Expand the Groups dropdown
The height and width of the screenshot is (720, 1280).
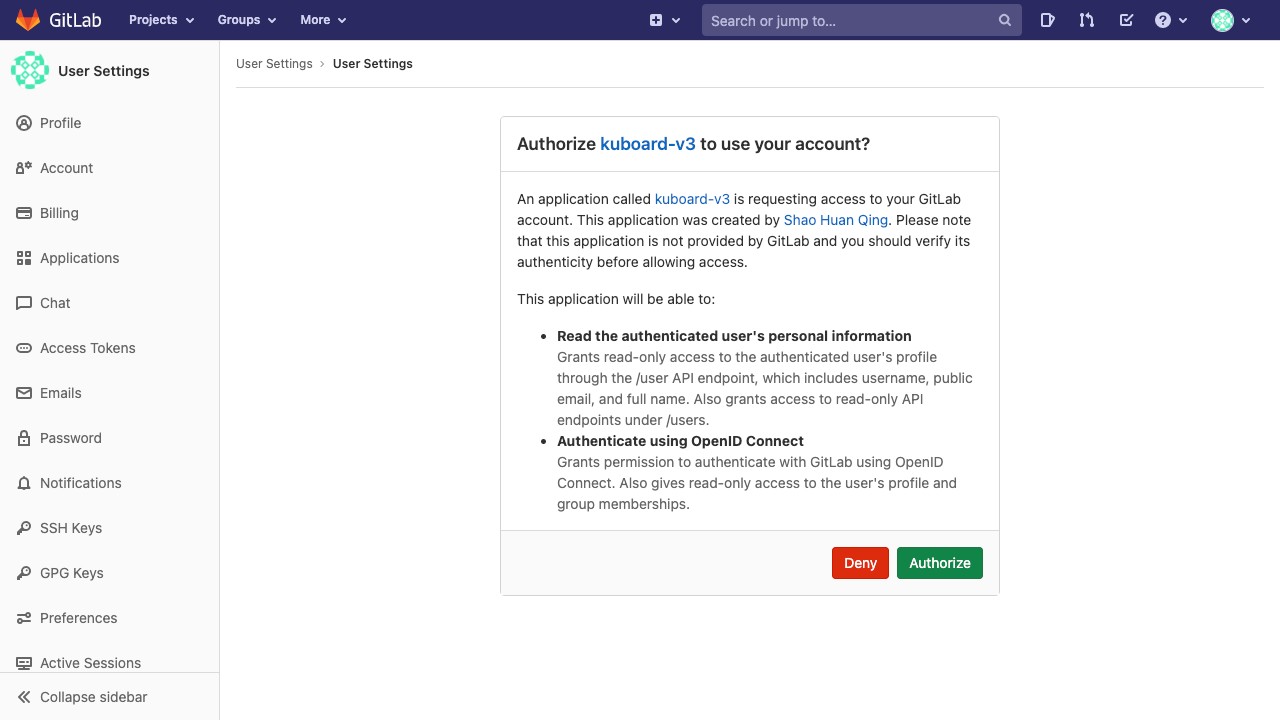[x=246, y=20]
